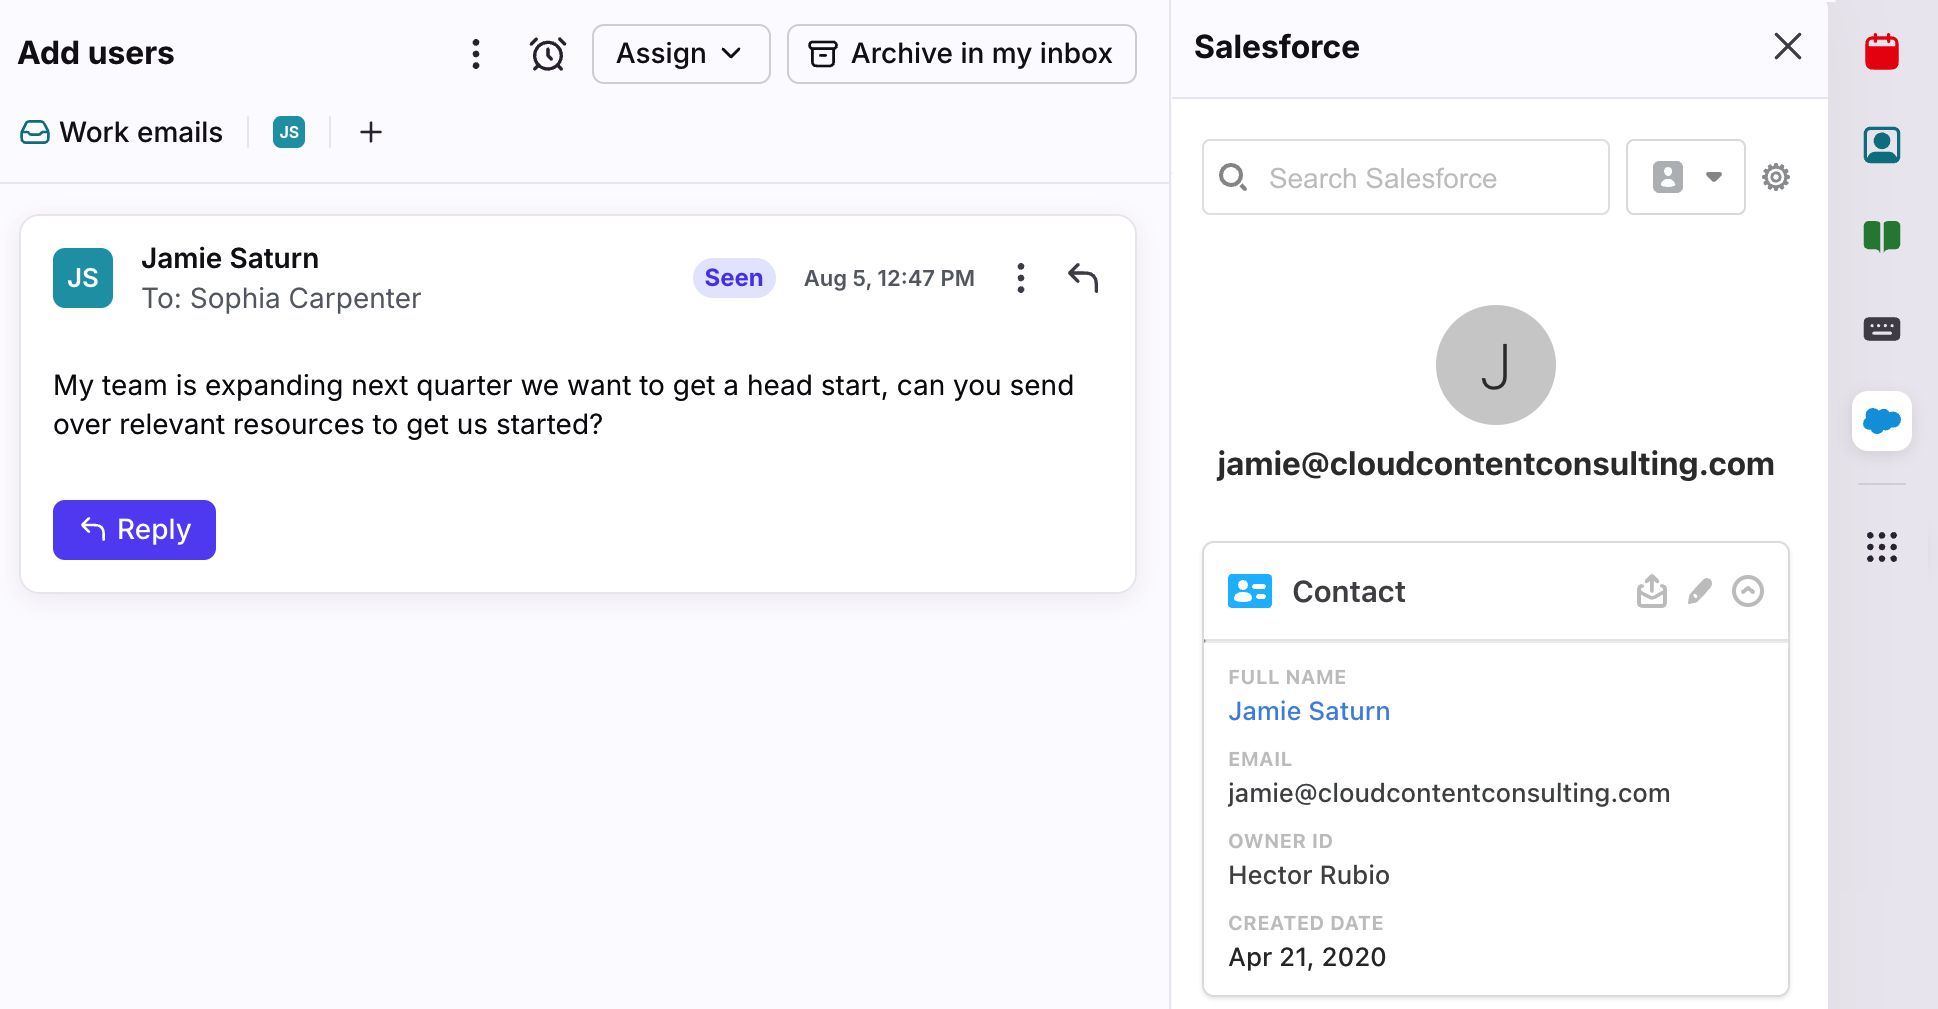Click the Aug 5, 12:47 PM timestamp
Image resolution: width=1938 pixels, height=1009 pixels.
[889, 278]
